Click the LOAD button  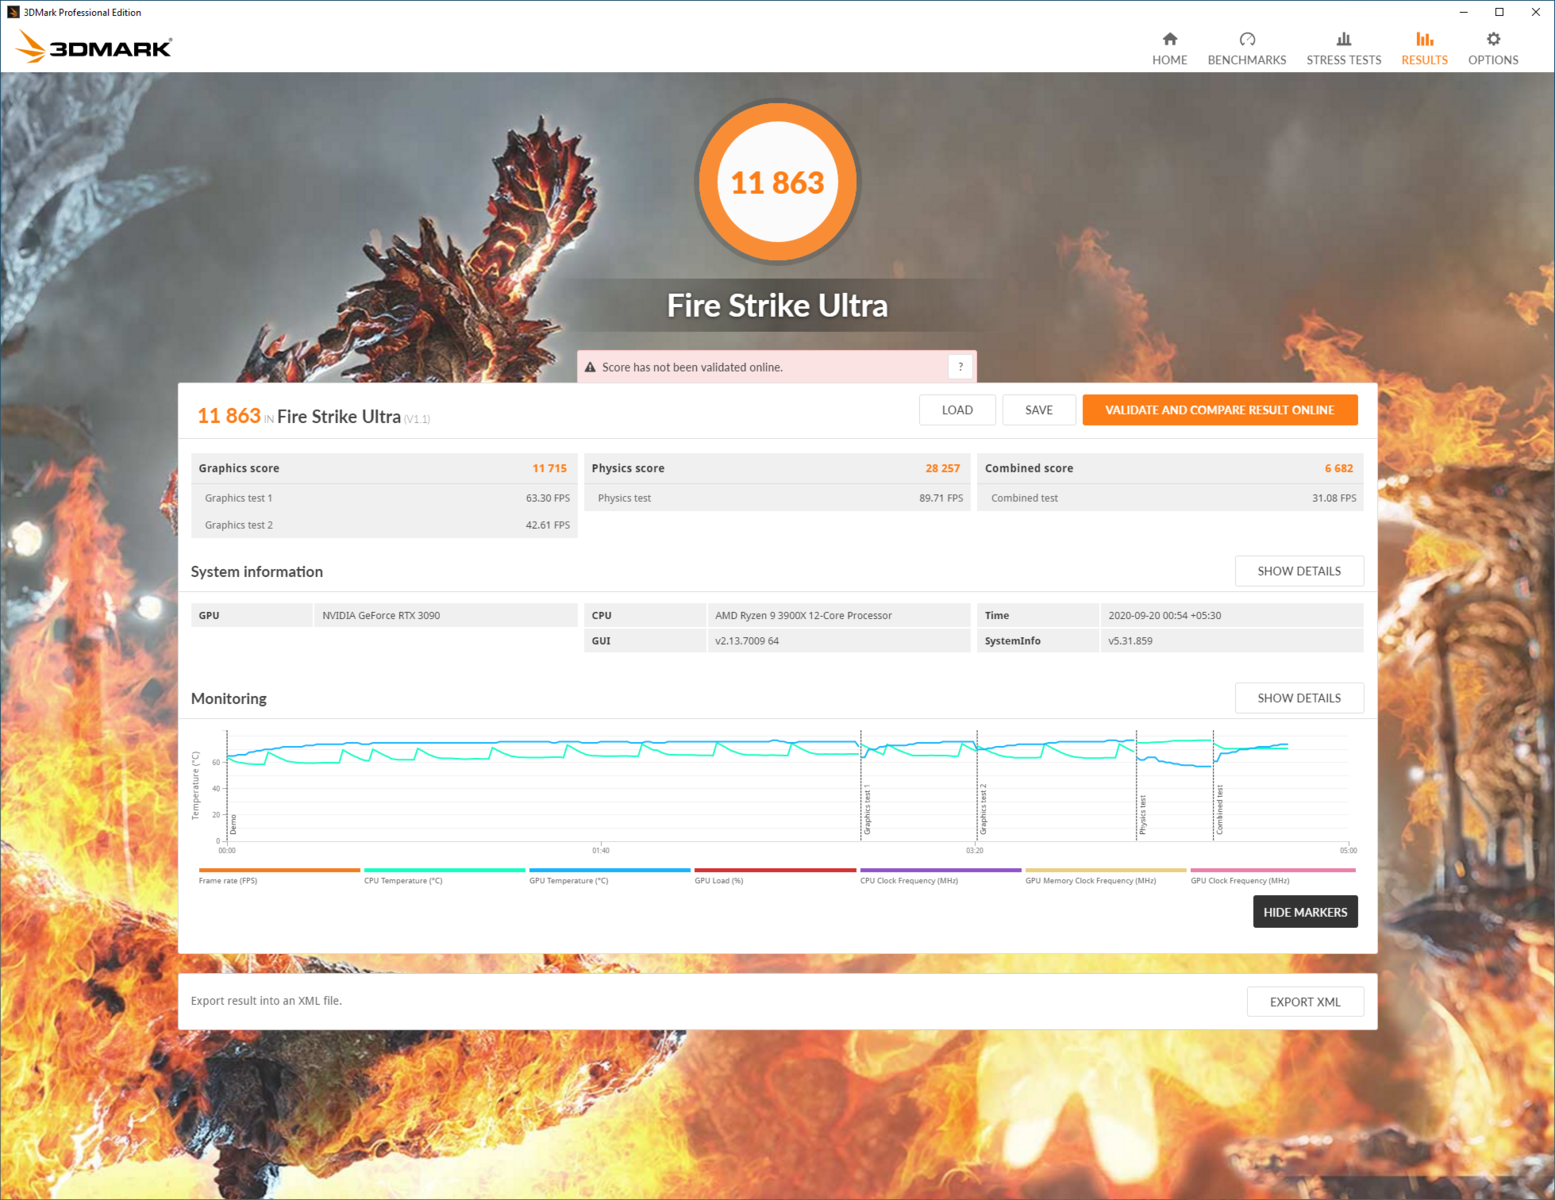pyautogui.click(x=957, y=410)
